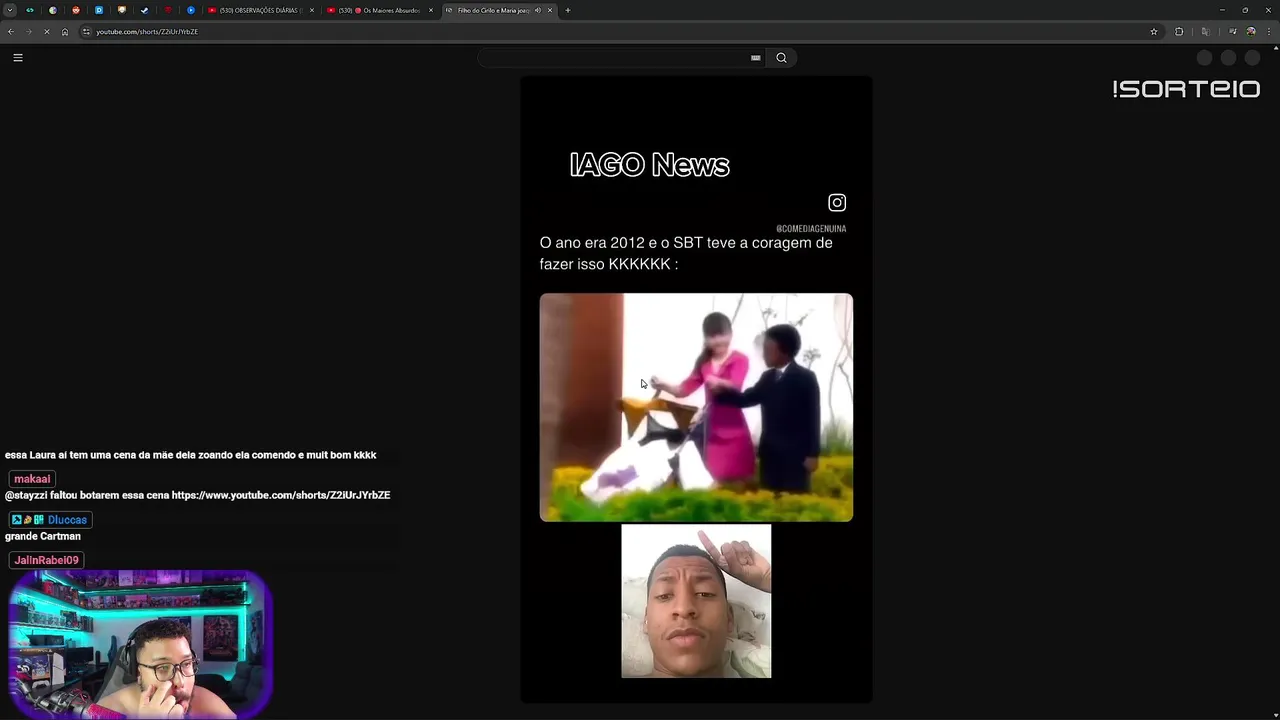View site information icon in address bar
Image resolution: width=1280 pixels, height=720 pixels.
tap(86, 32)
